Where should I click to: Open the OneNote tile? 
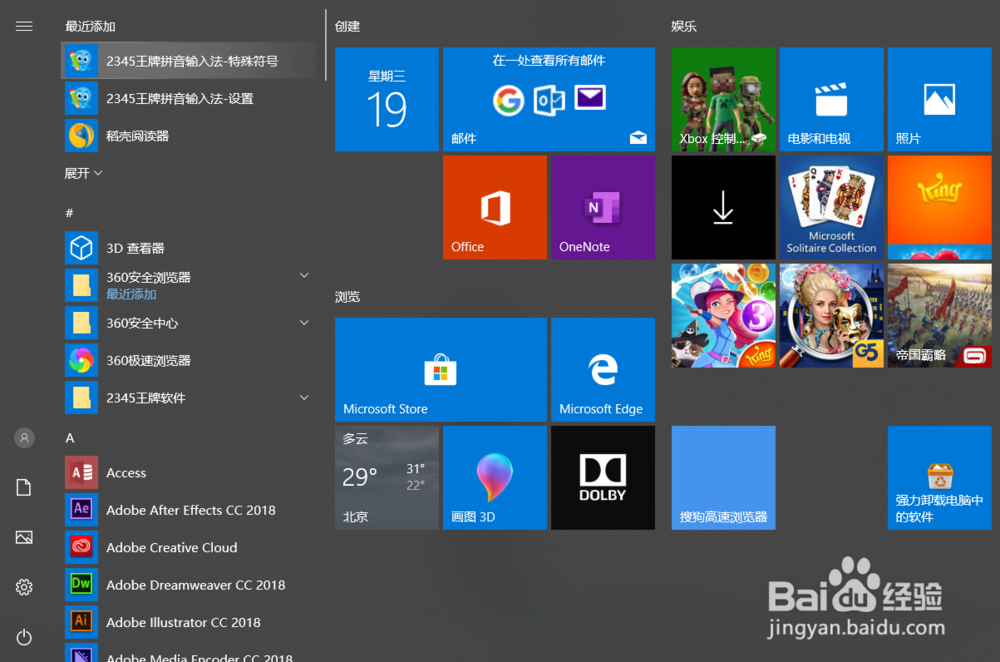tap(603, 207)
